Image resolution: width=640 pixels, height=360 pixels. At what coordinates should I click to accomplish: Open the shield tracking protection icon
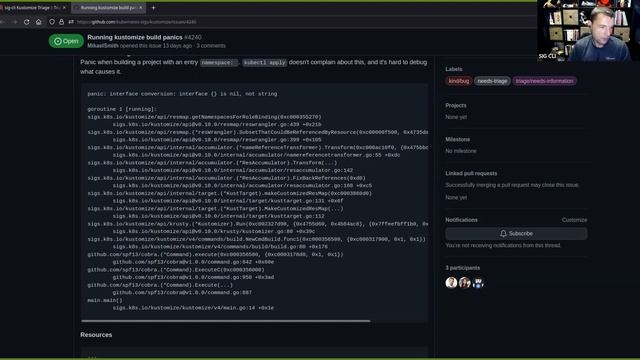point(52,22)
